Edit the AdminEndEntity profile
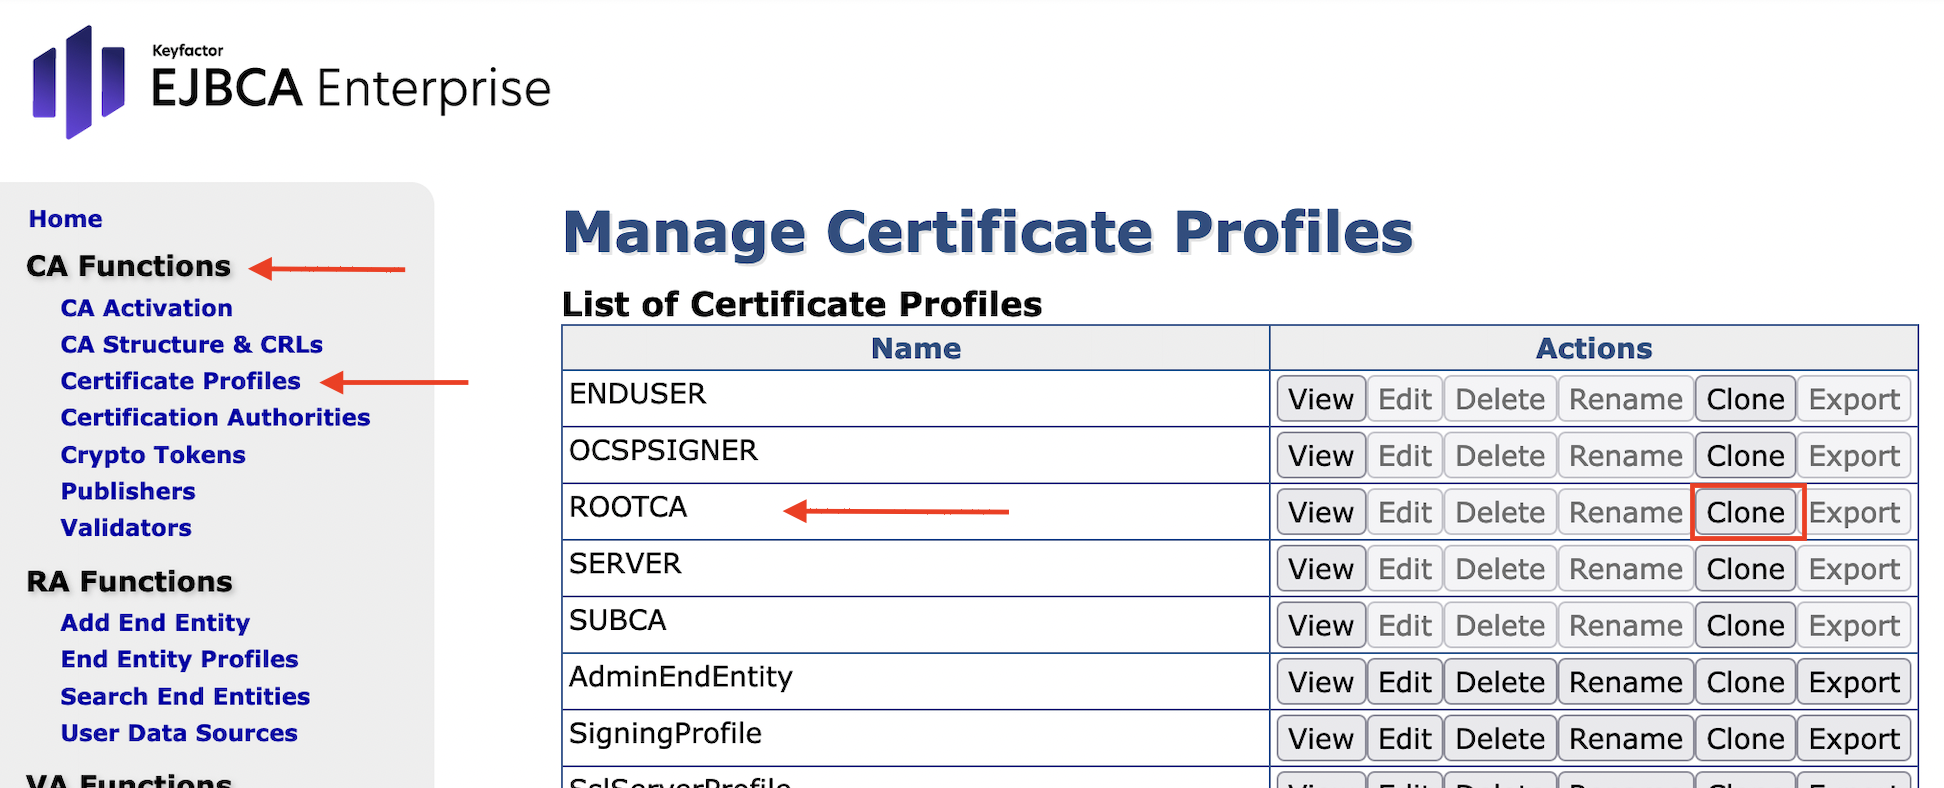 click(1405, 682)
